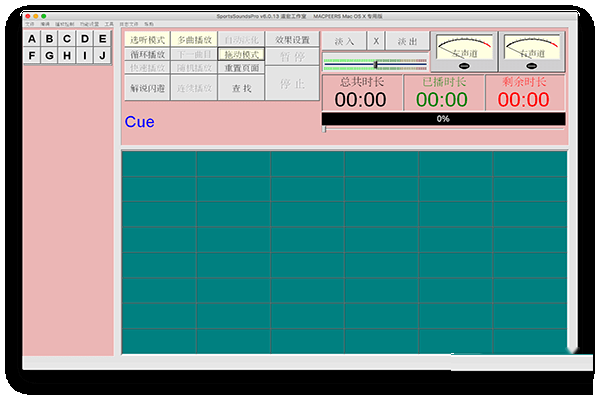Screen dimensions: 600x400
Task: Toggle the 选听模式 preview mode
Action: [147, 40]
